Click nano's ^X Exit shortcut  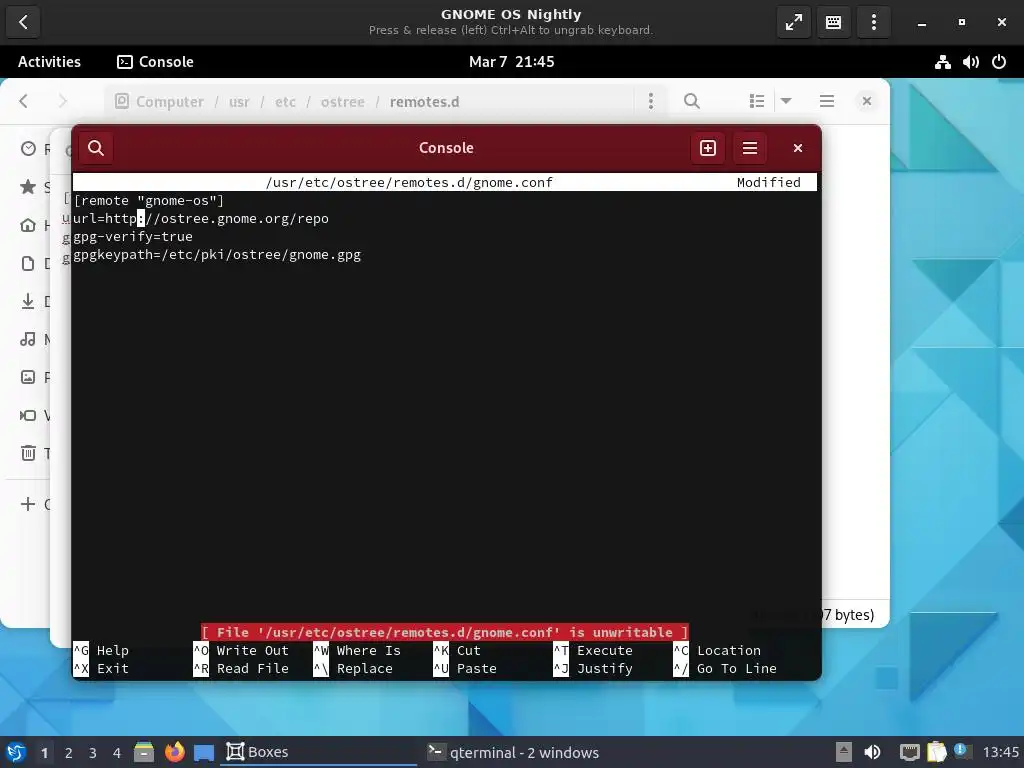[101, 669]
